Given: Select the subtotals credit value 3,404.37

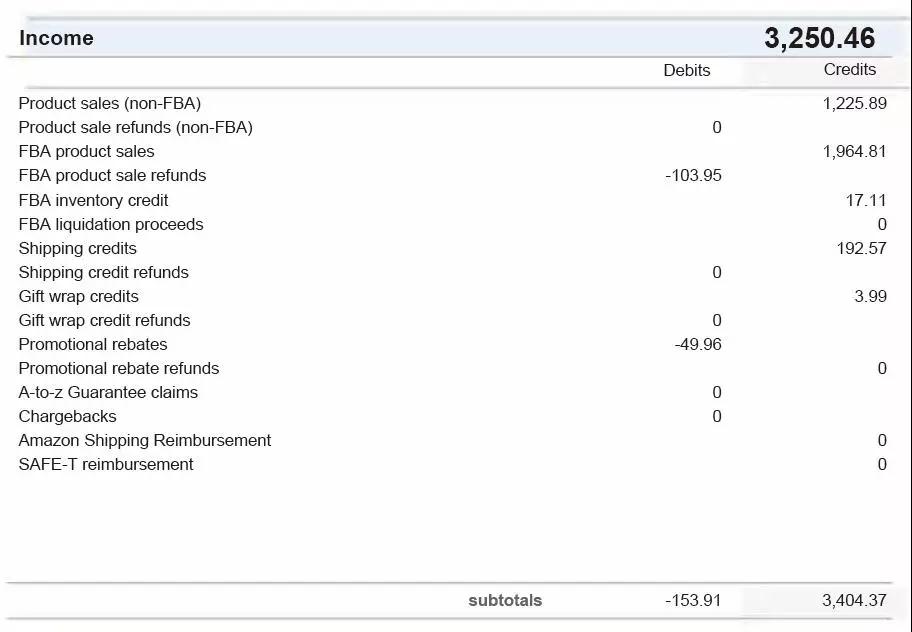Looking at the screenshot, I should pyautogui.click(x=854, y=600).
